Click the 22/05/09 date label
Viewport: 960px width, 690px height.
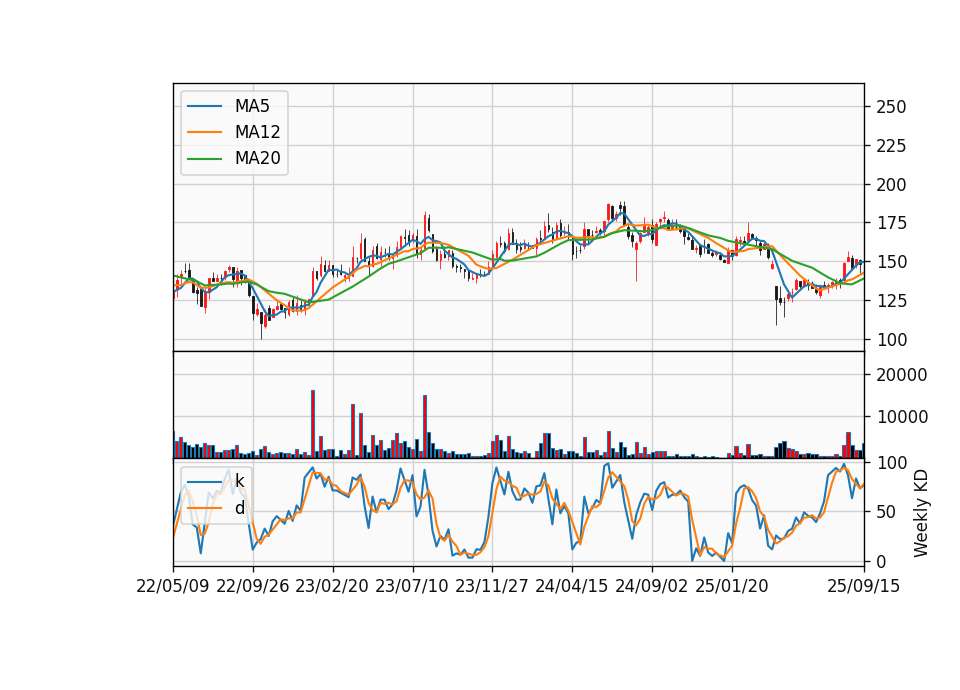tap(173, 586)
